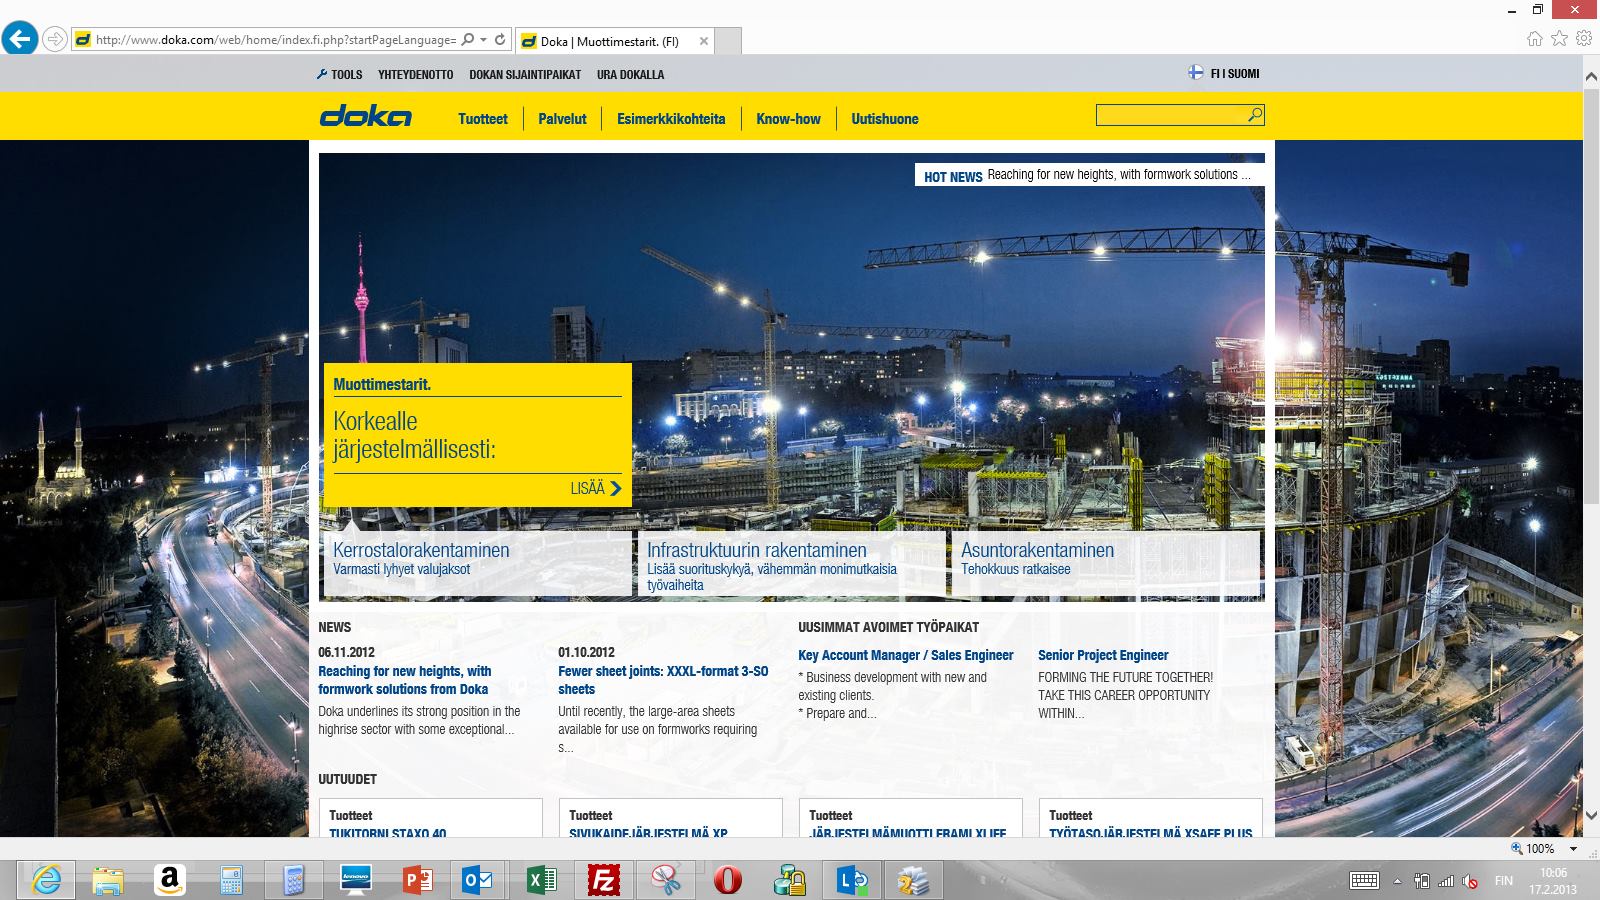Open taskbar clock showing 10:06

tap(1553, 880)
